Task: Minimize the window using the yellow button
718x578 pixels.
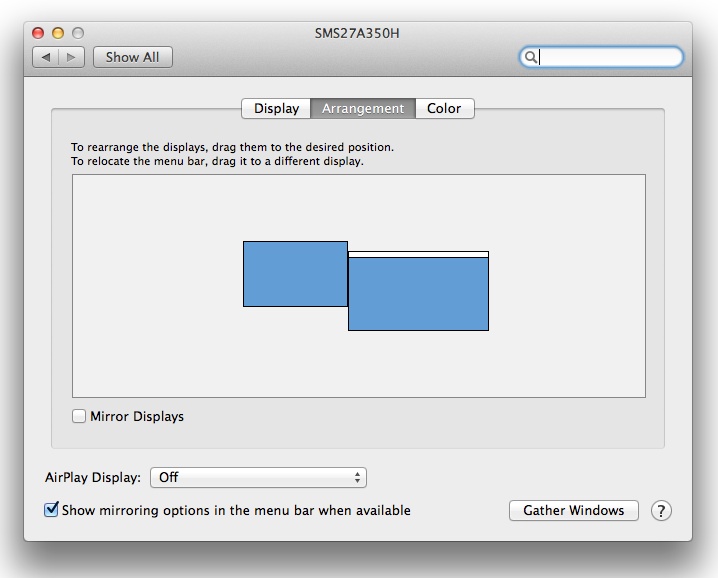Action: [59, 33]
